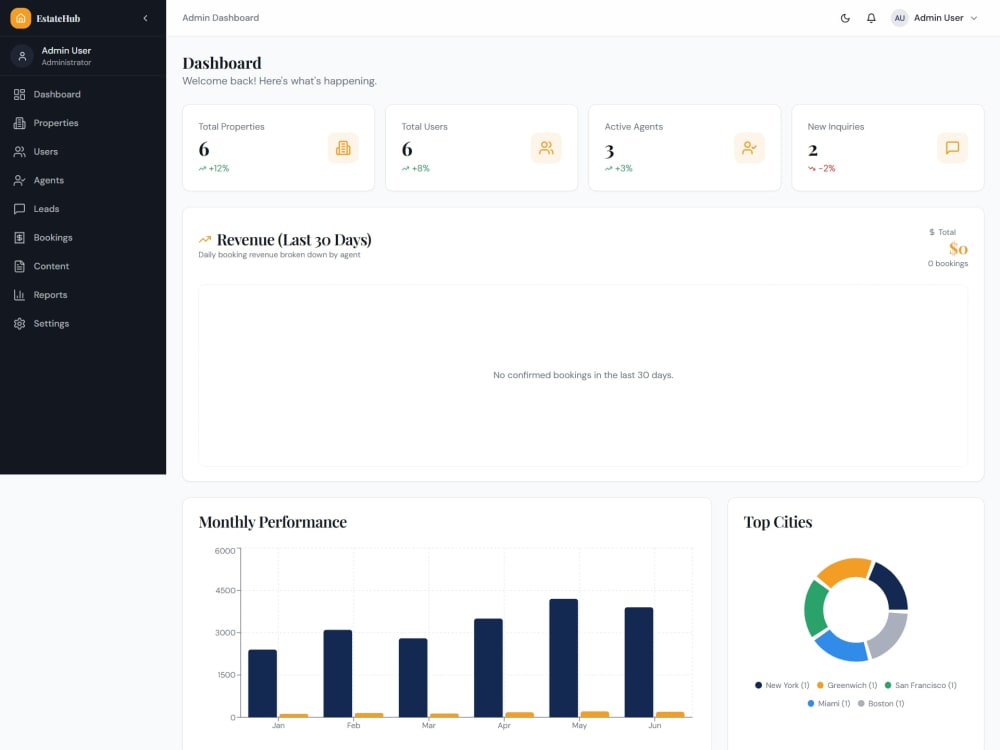
Task: Click the '0 bookings' text
Action: point(948,263)
